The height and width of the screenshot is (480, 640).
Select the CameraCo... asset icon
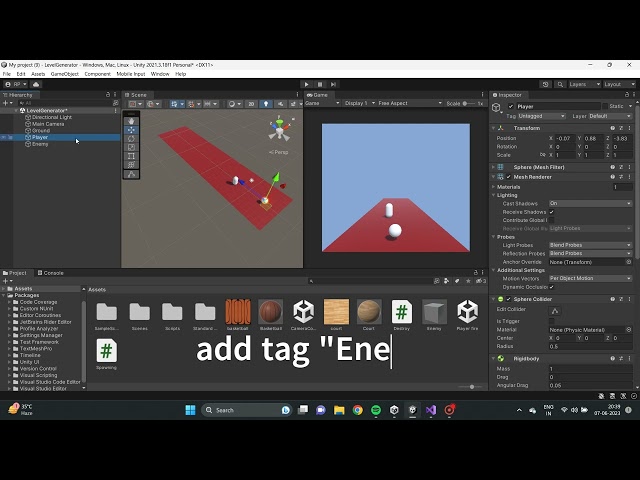tap(303, 312)
